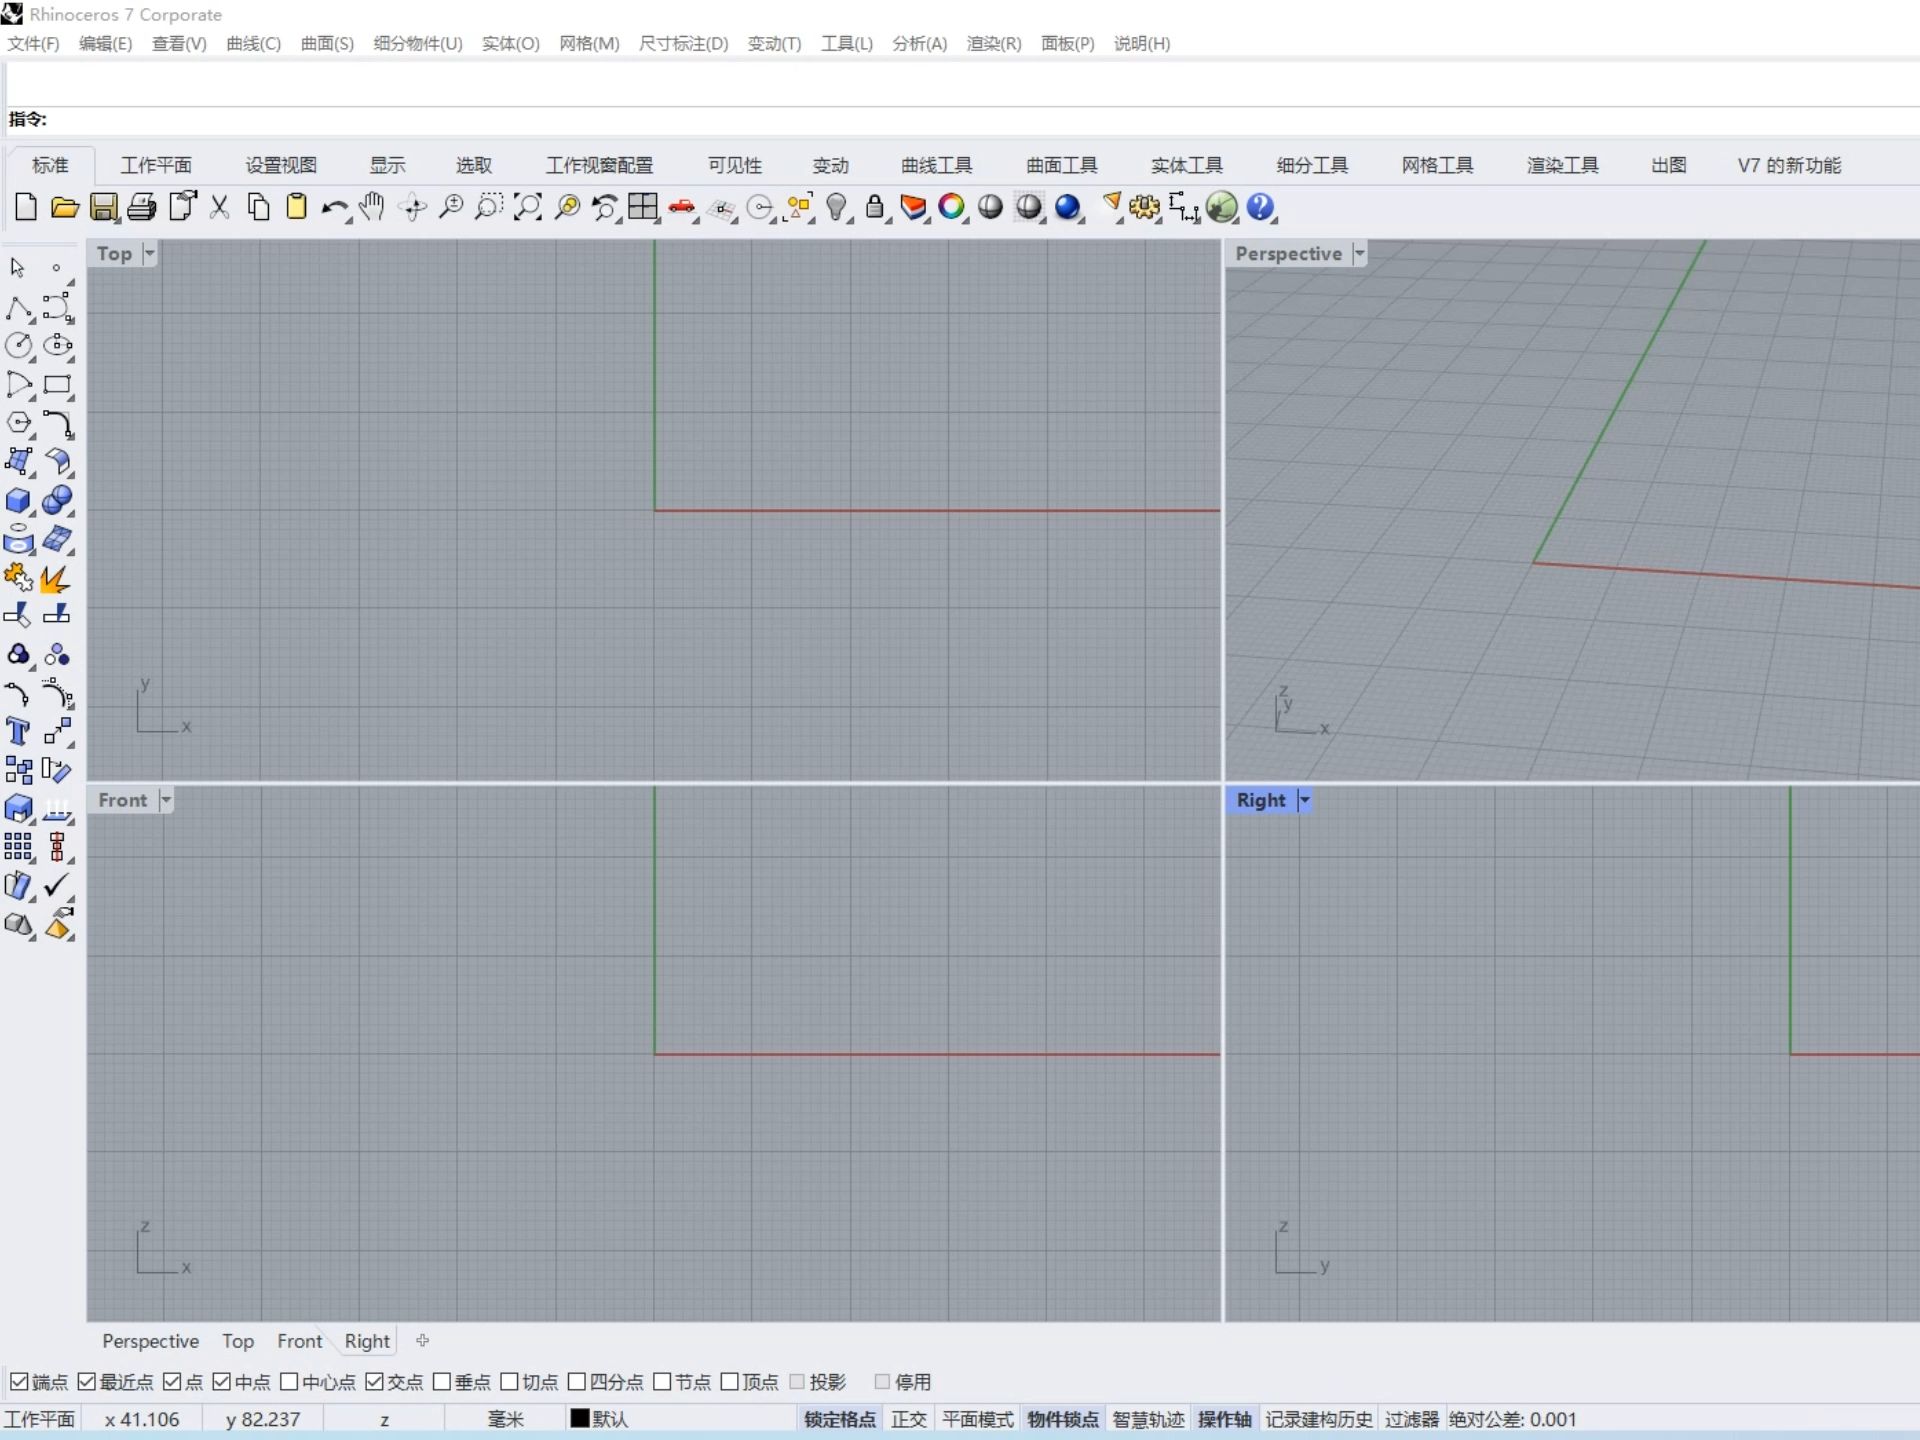Image resolution: width=1920 pixels, height=1440 pixels.
Task: Click the 工作平面 status bar pane
Action: tap(40, 1419)
